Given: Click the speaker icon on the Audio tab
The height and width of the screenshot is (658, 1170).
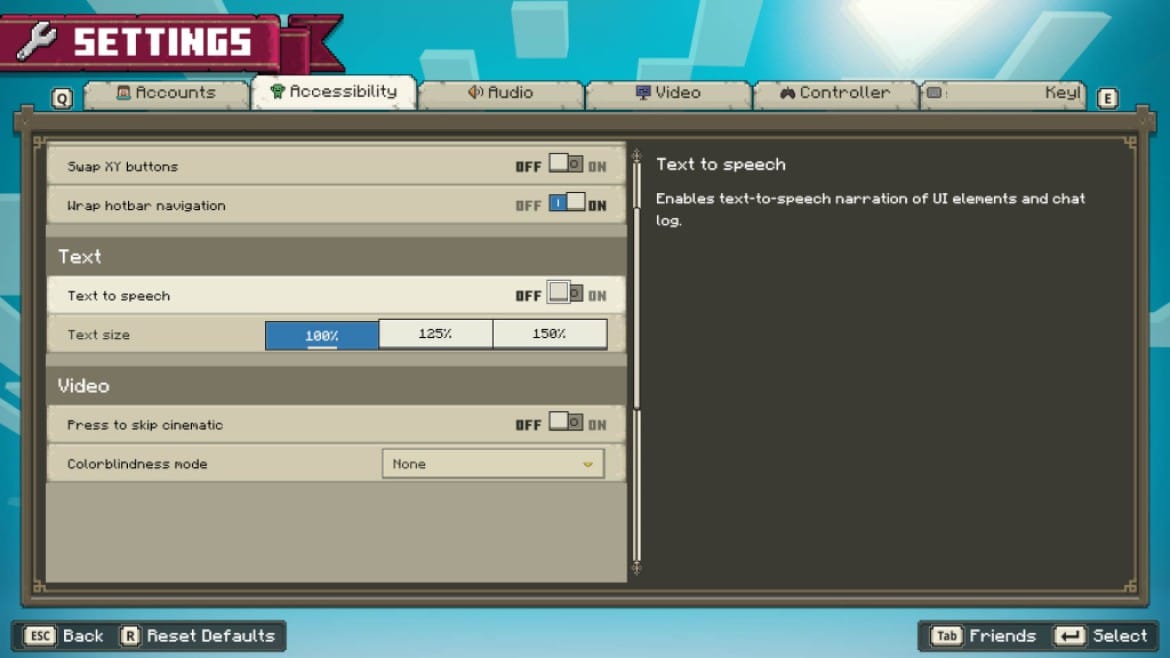Looking at the screenshot, I should coord(474,92).
